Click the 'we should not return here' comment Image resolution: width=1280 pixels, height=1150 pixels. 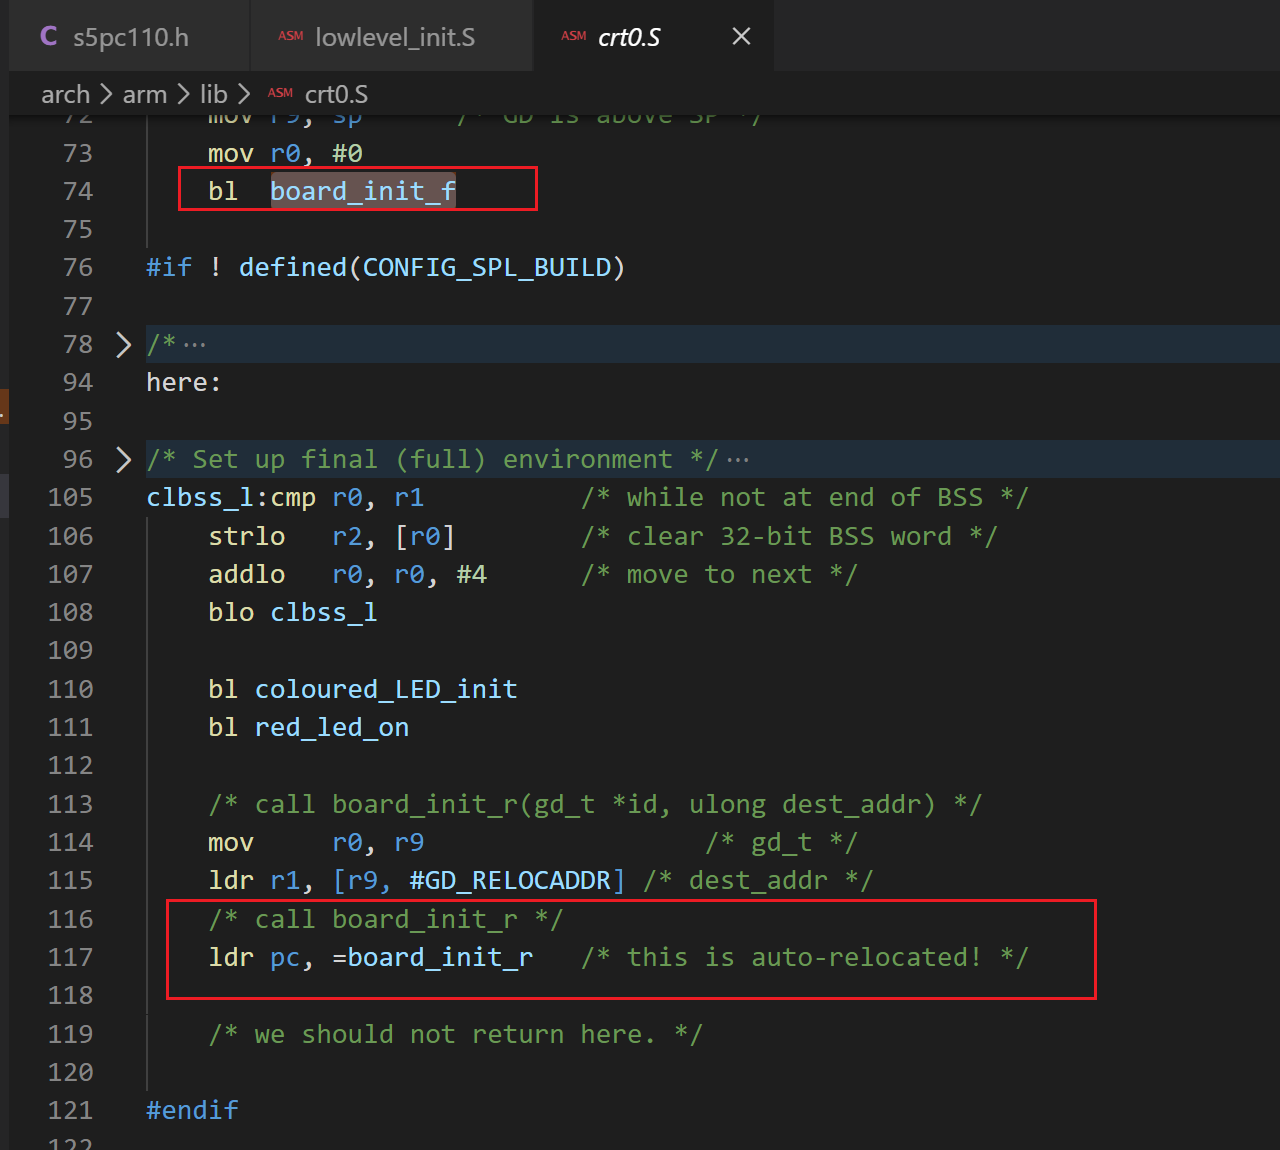[x=456, y=1034]
